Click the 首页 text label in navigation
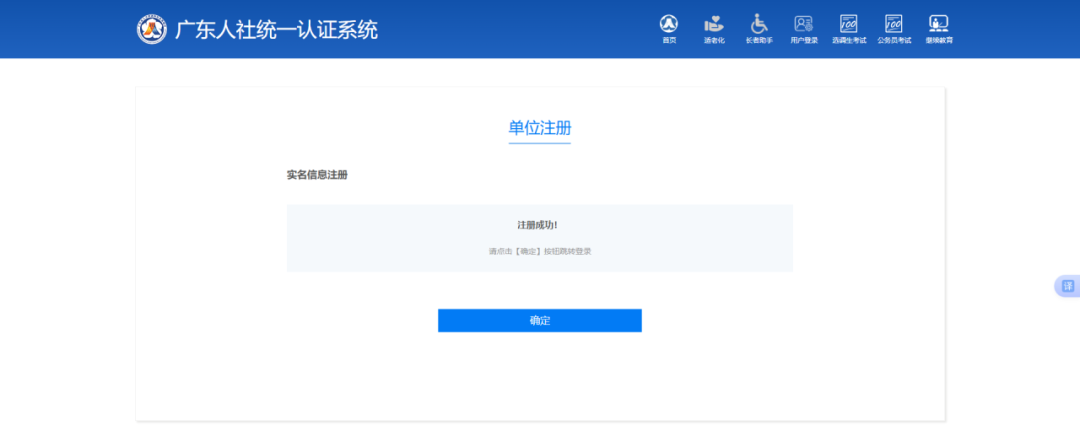Image resolution: width=1080 pixels, height=431 pixels. [669, 41]
